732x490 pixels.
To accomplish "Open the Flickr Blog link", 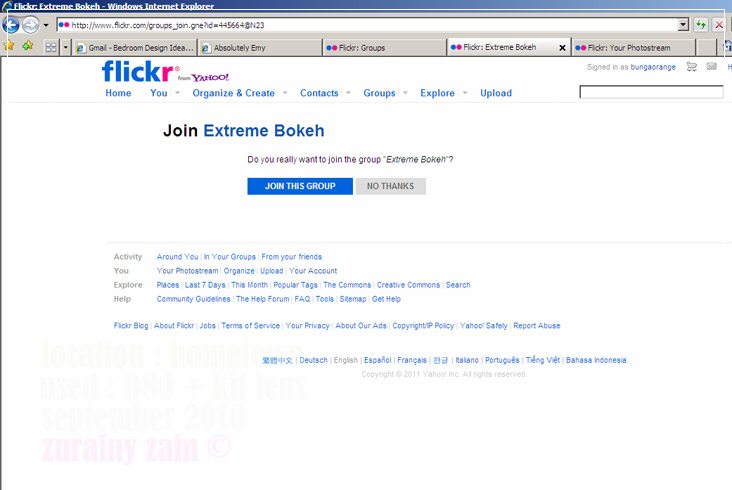I will click(x=131, y=326).
